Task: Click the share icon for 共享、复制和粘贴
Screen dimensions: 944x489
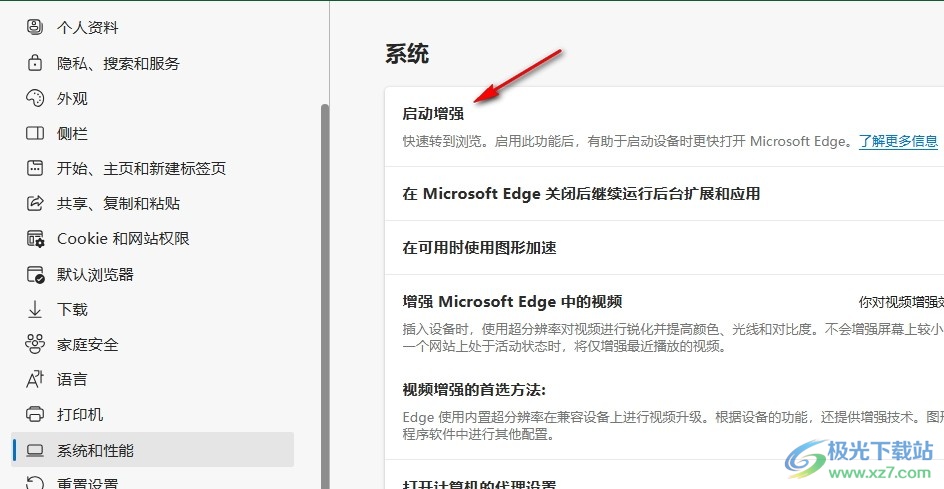Action: tap(36, 203)
